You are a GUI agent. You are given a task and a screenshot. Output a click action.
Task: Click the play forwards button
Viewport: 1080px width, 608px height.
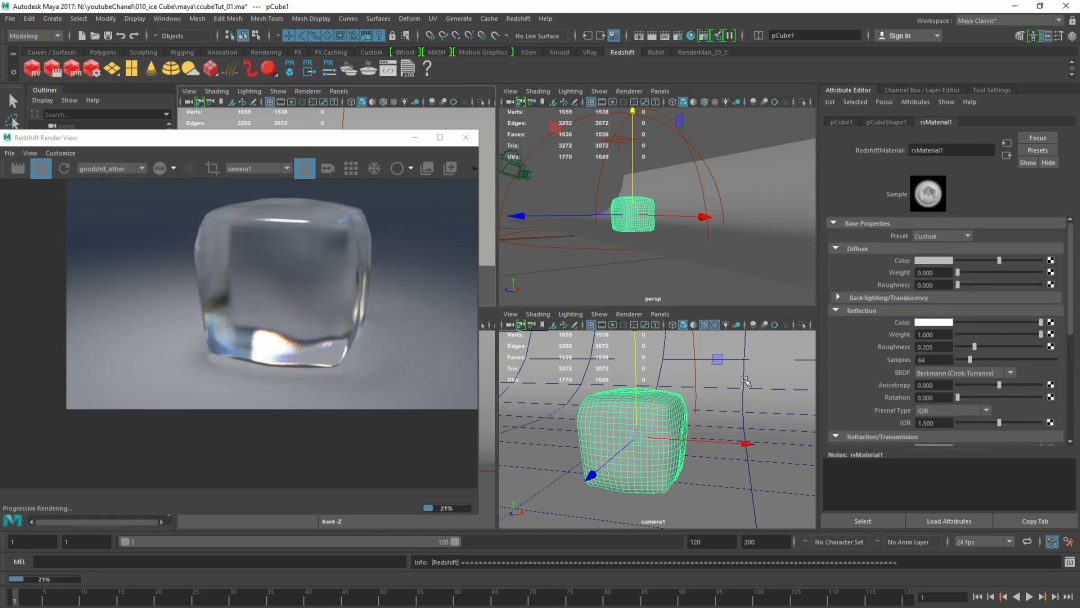pyautogui.click(x=1029, y=597)
